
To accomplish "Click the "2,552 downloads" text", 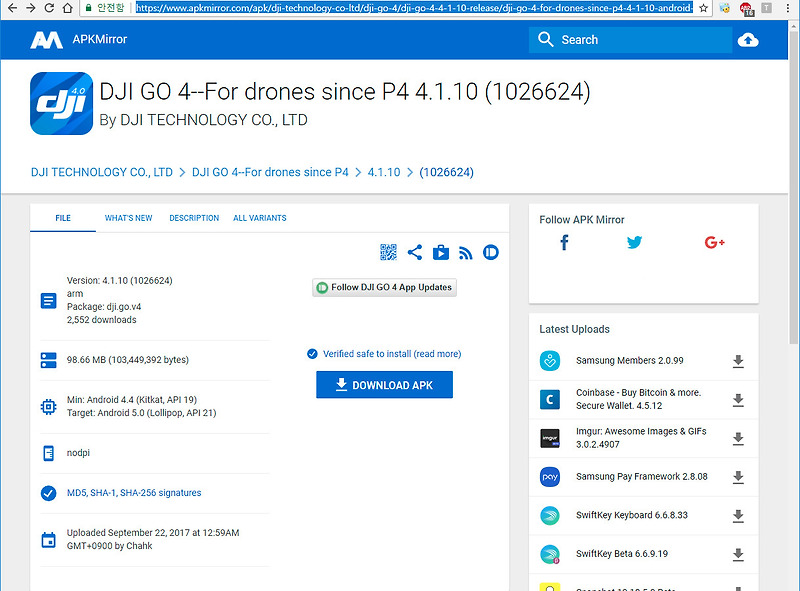I will (x=102, y=320).
